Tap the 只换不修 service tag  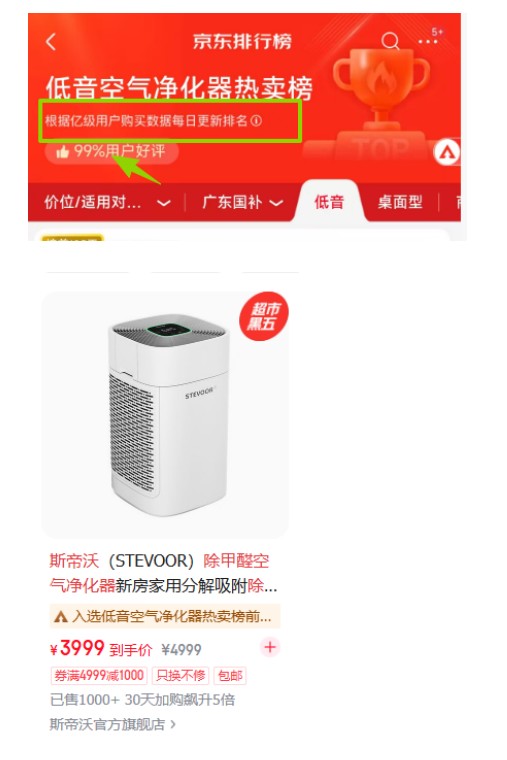pyautogui.click(x=181, y=675)
